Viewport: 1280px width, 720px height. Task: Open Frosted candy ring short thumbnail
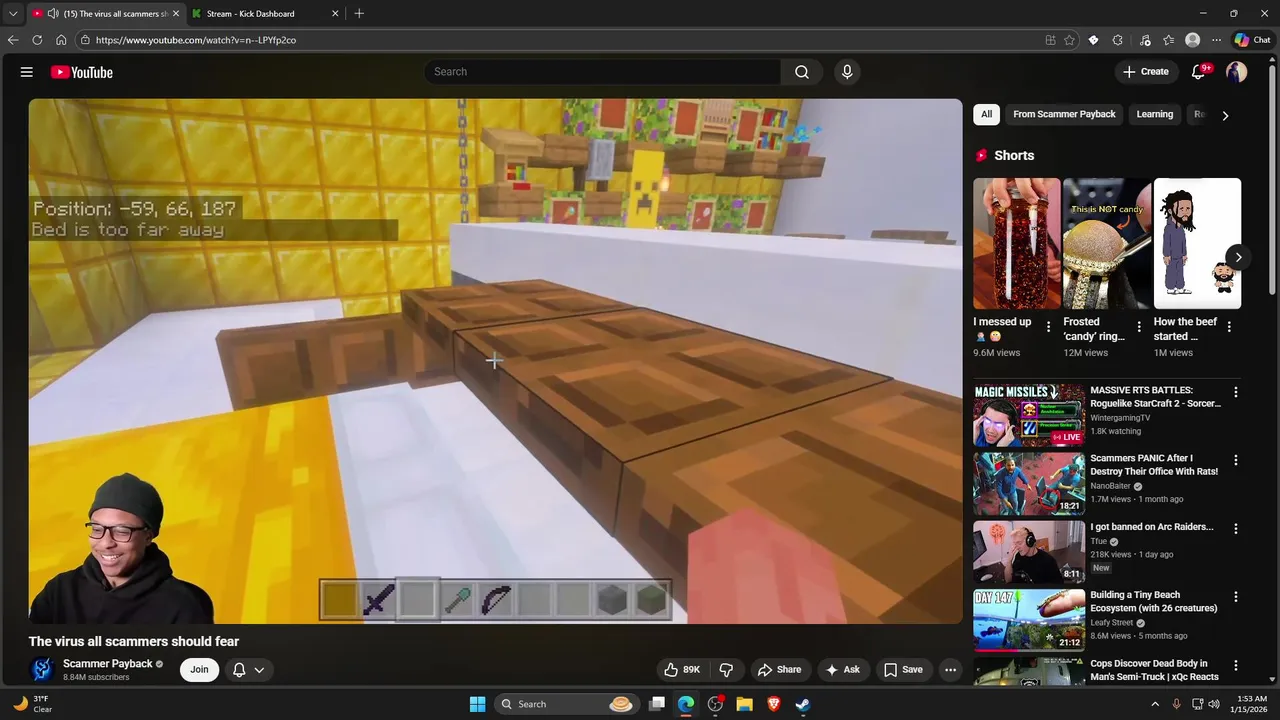pyautogui.click(x=1107, y=243)
